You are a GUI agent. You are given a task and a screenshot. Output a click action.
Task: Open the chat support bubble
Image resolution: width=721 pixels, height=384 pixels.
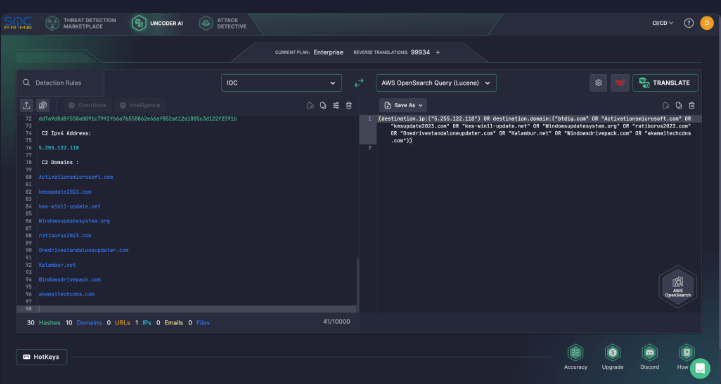click(700, 368)
